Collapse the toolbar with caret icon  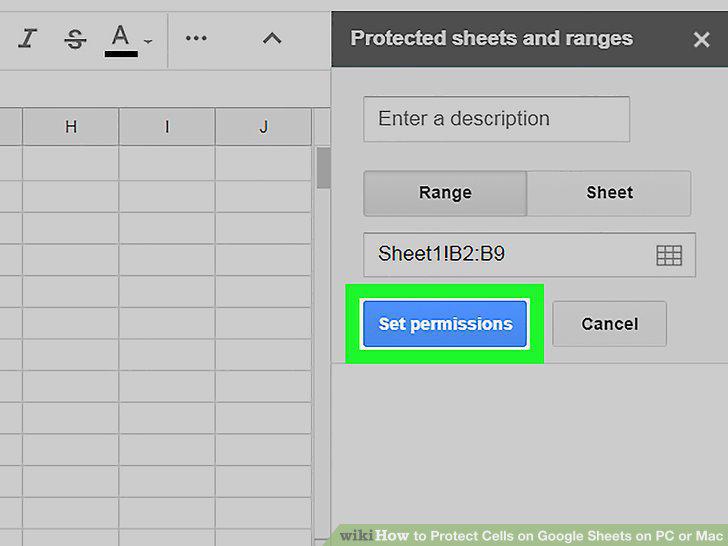(272, 39)
